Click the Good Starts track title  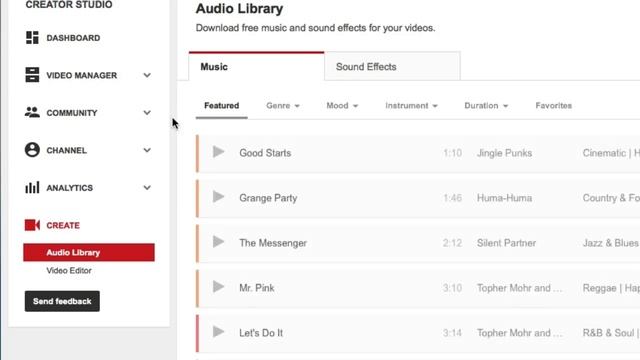pos(265,153)
